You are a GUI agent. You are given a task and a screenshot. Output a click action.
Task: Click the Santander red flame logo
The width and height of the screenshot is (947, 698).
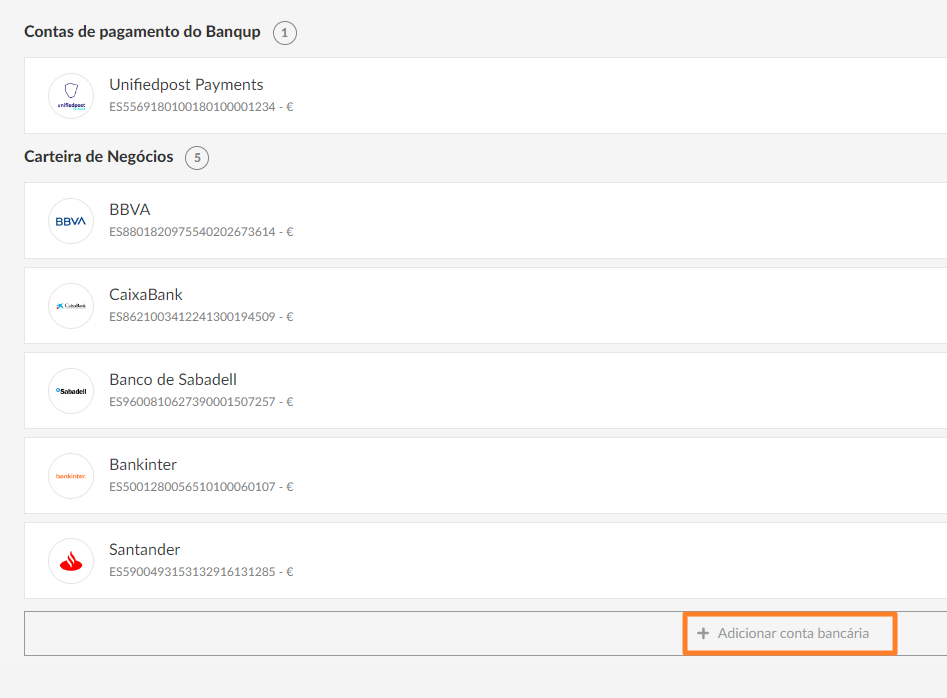click(x=71, y=561)
